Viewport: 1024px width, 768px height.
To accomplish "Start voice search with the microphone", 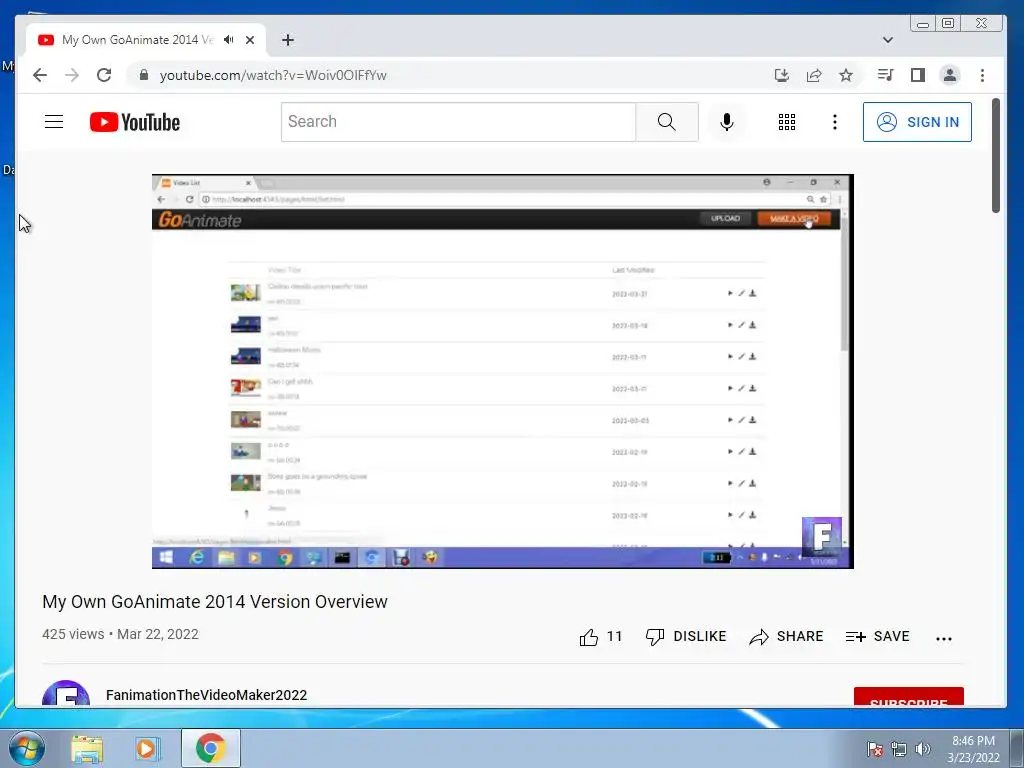I will 726,122.
